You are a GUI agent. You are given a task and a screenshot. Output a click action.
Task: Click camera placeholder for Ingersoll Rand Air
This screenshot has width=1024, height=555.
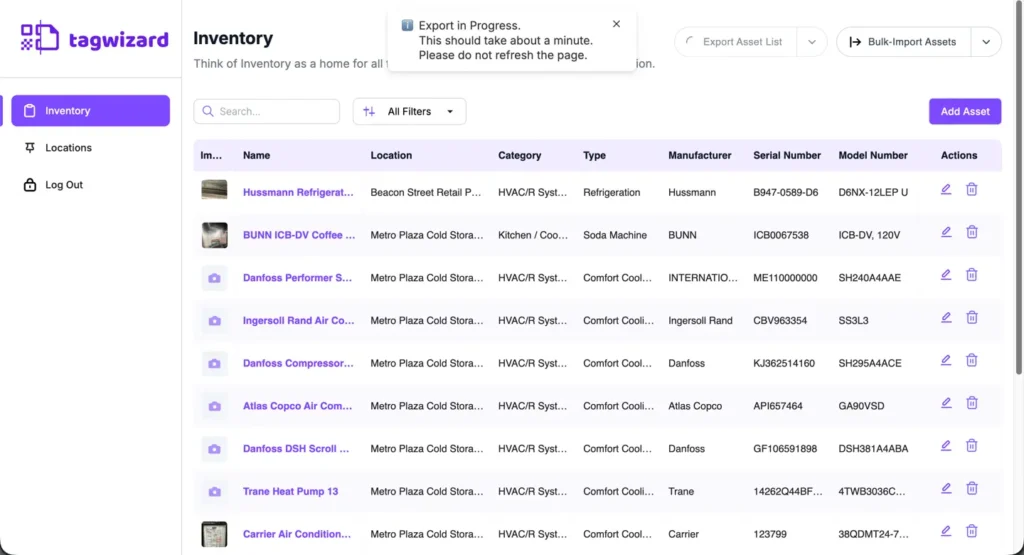(x=214, y=321)
